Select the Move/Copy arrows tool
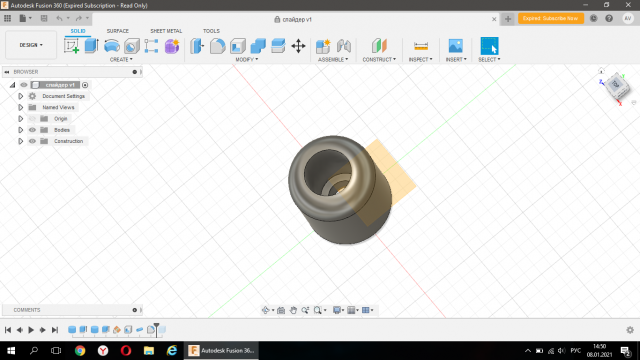640x360 pixels. pyautogui.click(x=298, y=46)
